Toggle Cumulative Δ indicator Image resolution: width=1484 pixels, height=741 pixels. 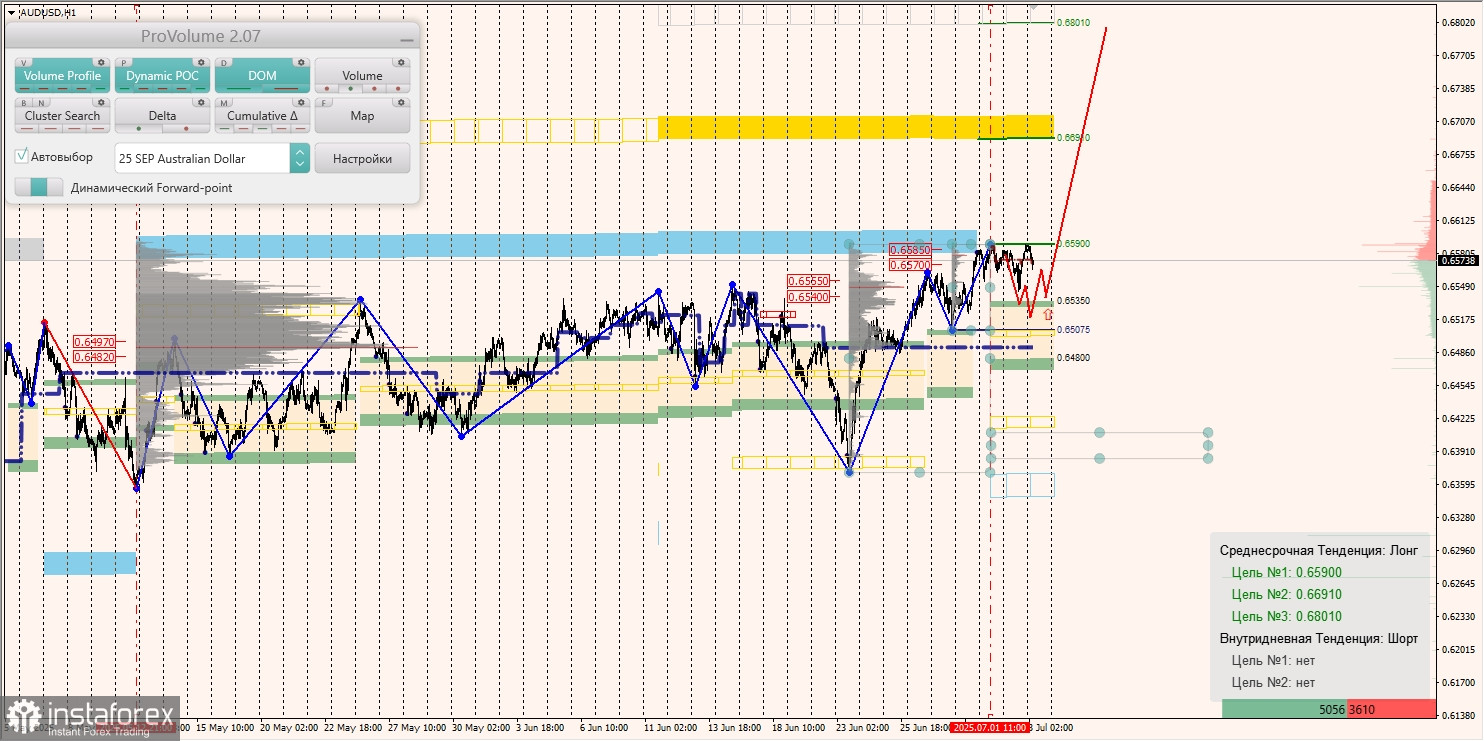[x=262, y=115]
